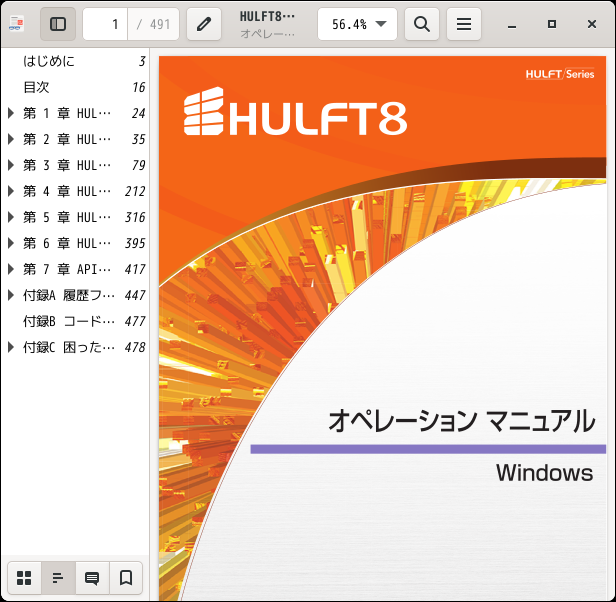
Task: Click the Windows text on cover
Action: click(544, 473)
